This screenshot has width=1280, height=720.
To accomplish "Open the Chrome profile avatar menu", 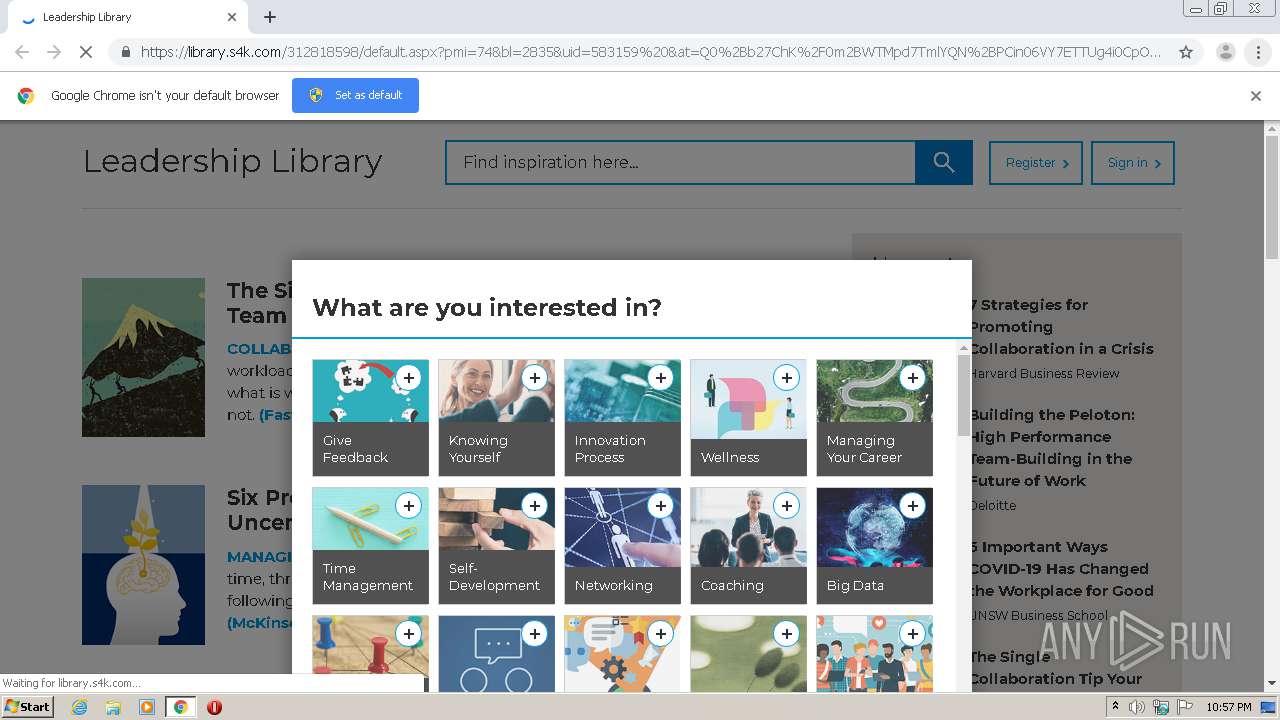I will [x=1225, y=52].
